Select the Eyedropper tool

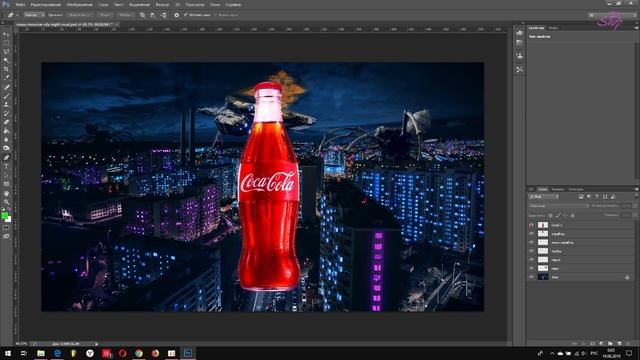pyautogui.click(x=6, y=78)
